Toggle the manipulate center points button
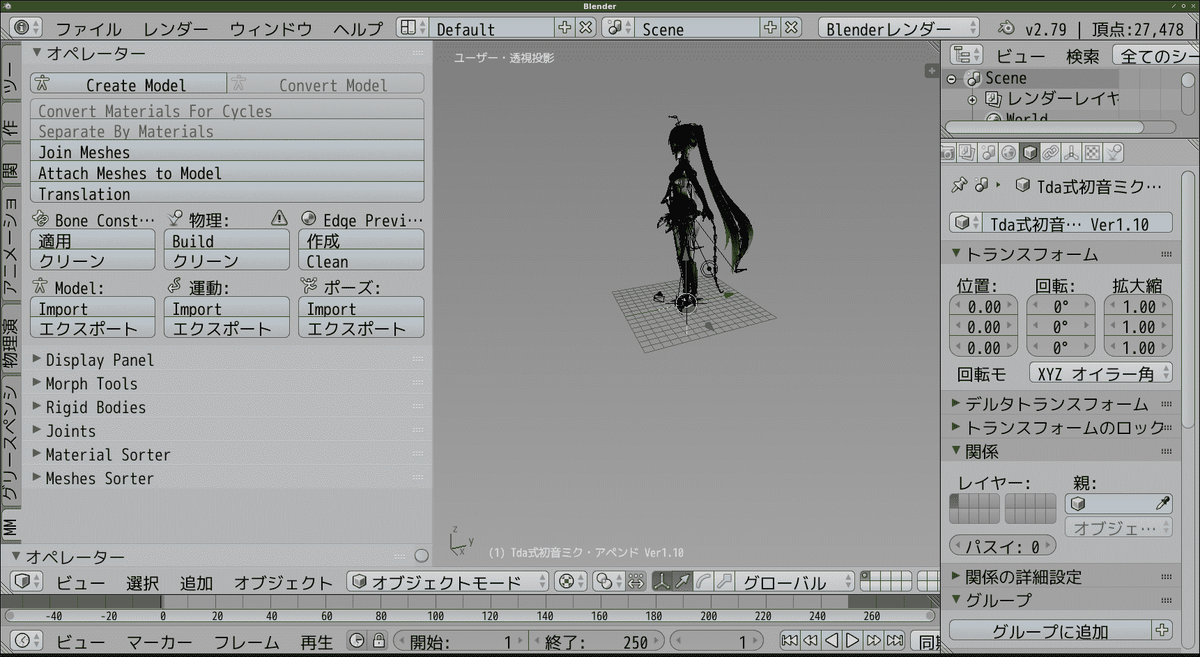The image size is (1200, 657). pos(636,582)
